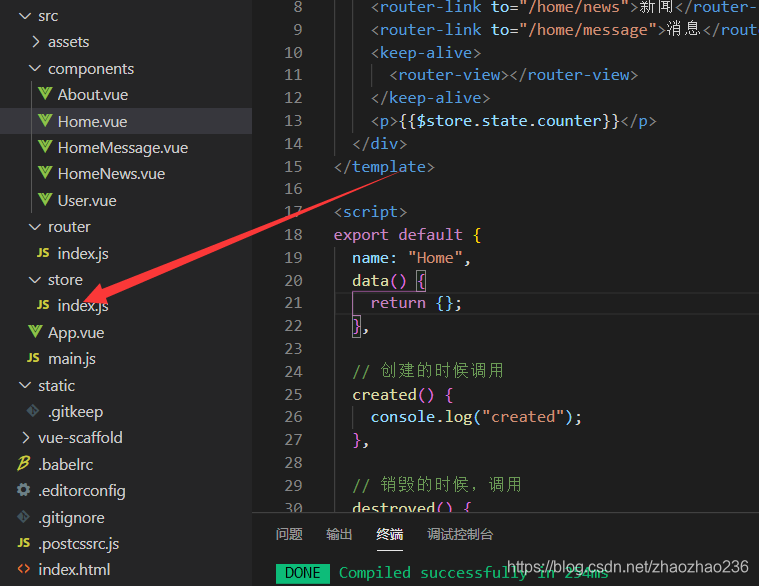Click the git icon beside .gitkeep
The image size is (759, 586).
pos(33,411)
